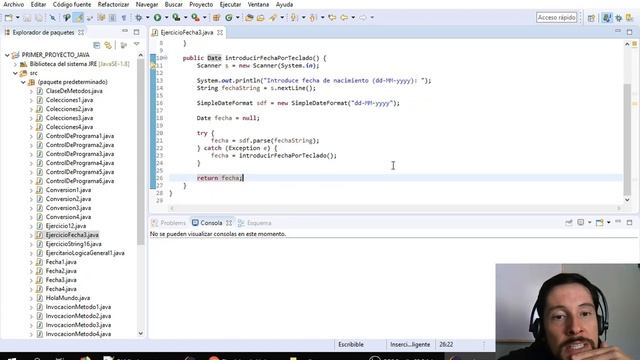Click Collapse All in package explorer
The width and height of the screenshot is (640, 360).
(97, 45)
